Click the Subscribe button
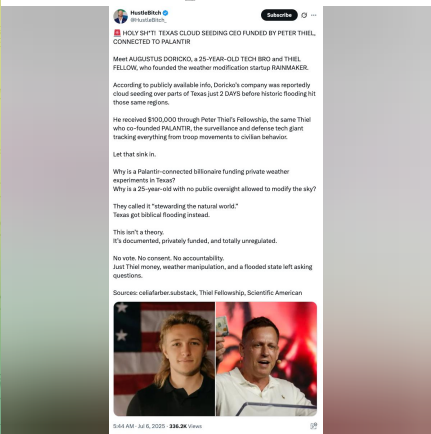 (279, 15)
